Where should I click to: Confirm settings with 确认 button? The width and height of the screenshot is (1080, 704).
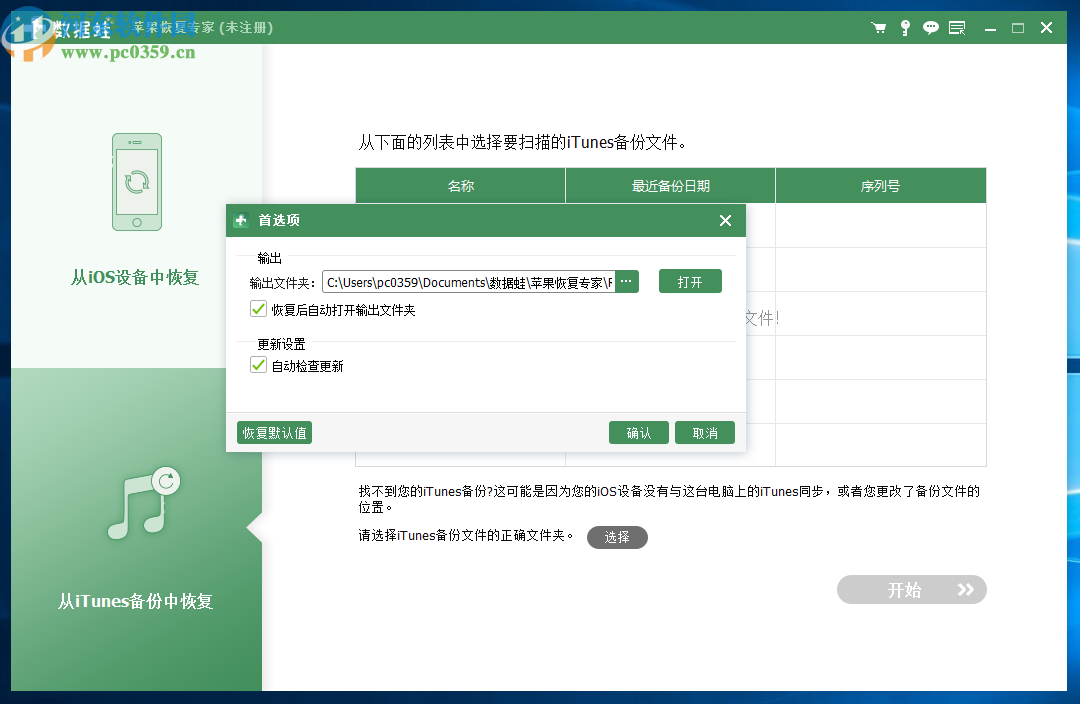tap(638, 432)
